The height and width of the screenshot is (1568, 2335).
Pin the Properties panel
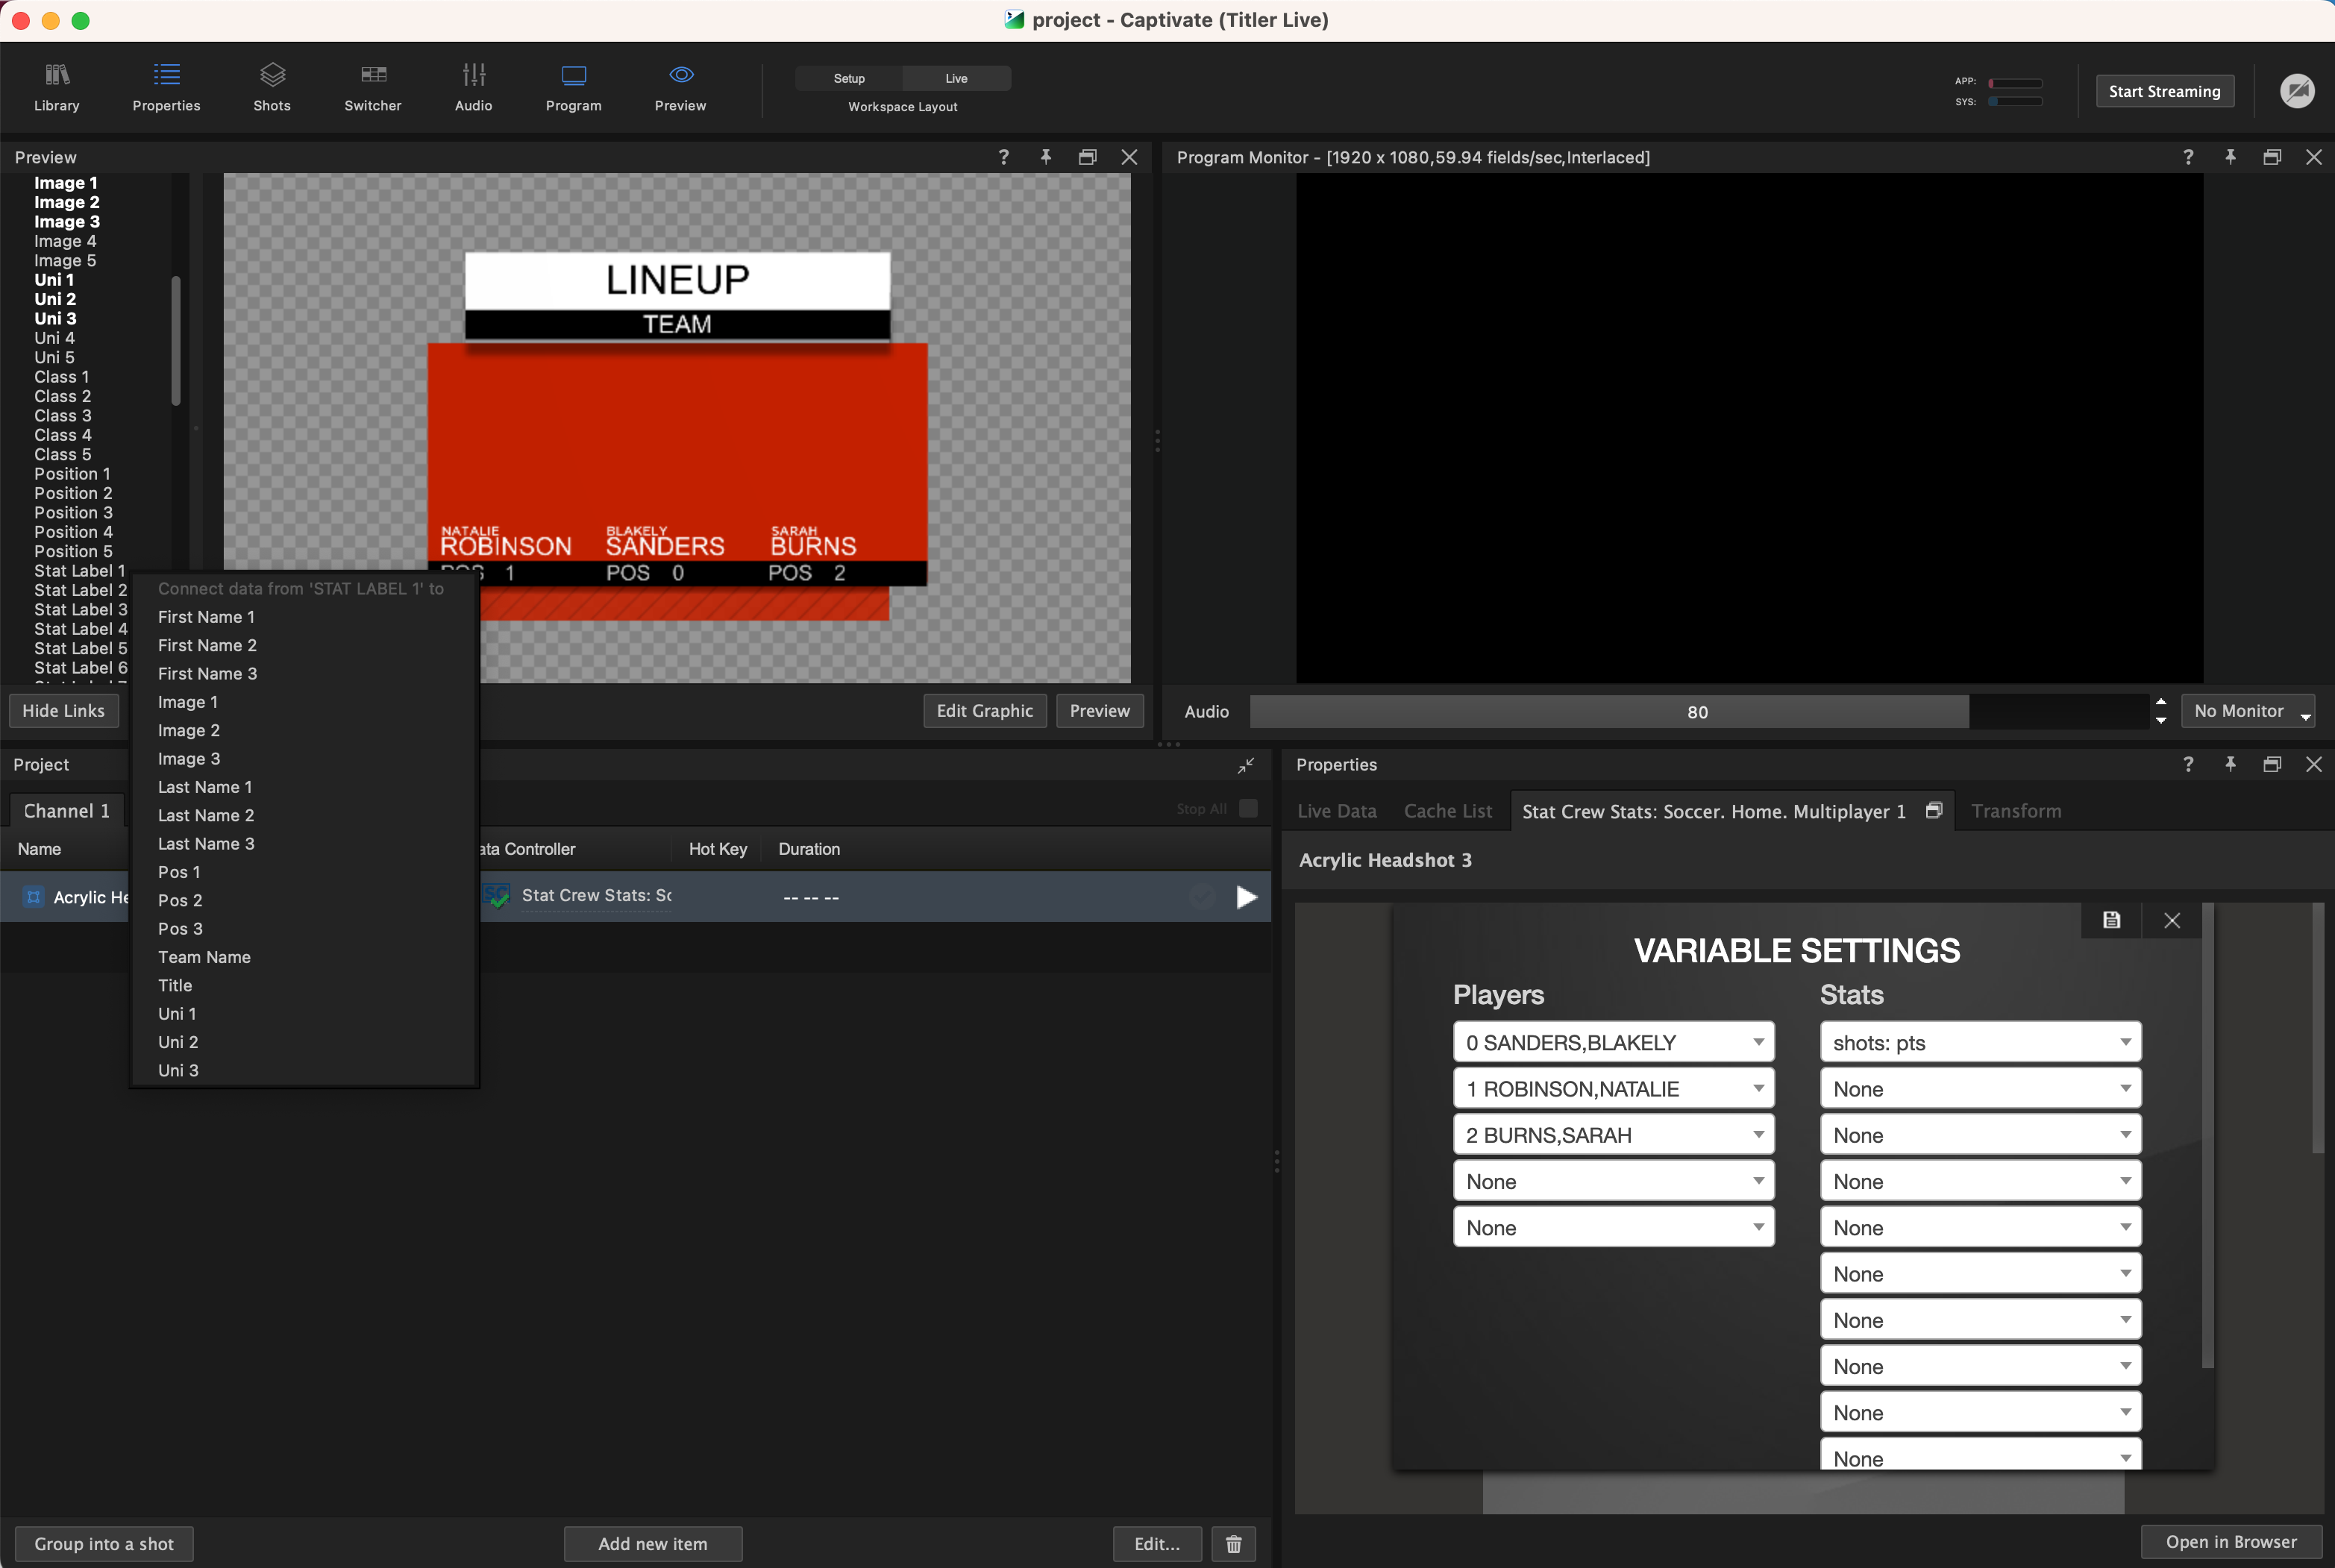[x=2230, y=764]
